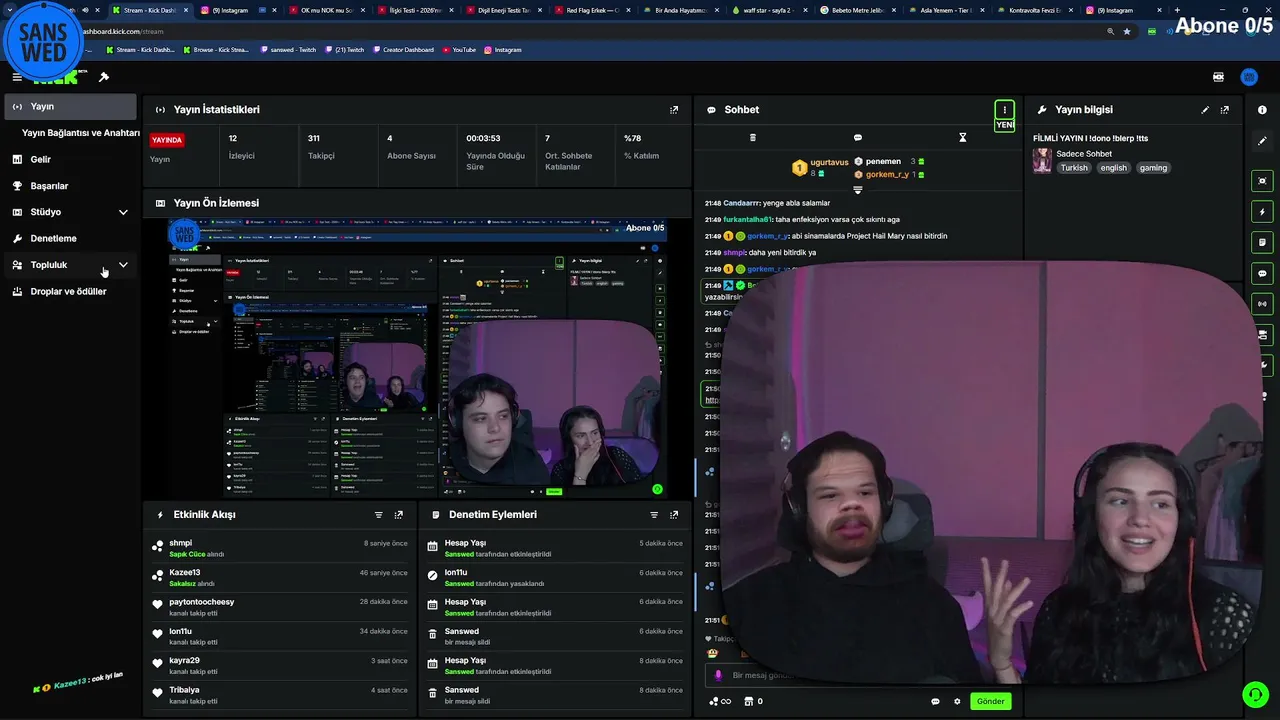Image resolution: width=1280 pixels, height=720 pixels.
Task: Click the note icon in the right sidebar
Action: point(1262,242)
